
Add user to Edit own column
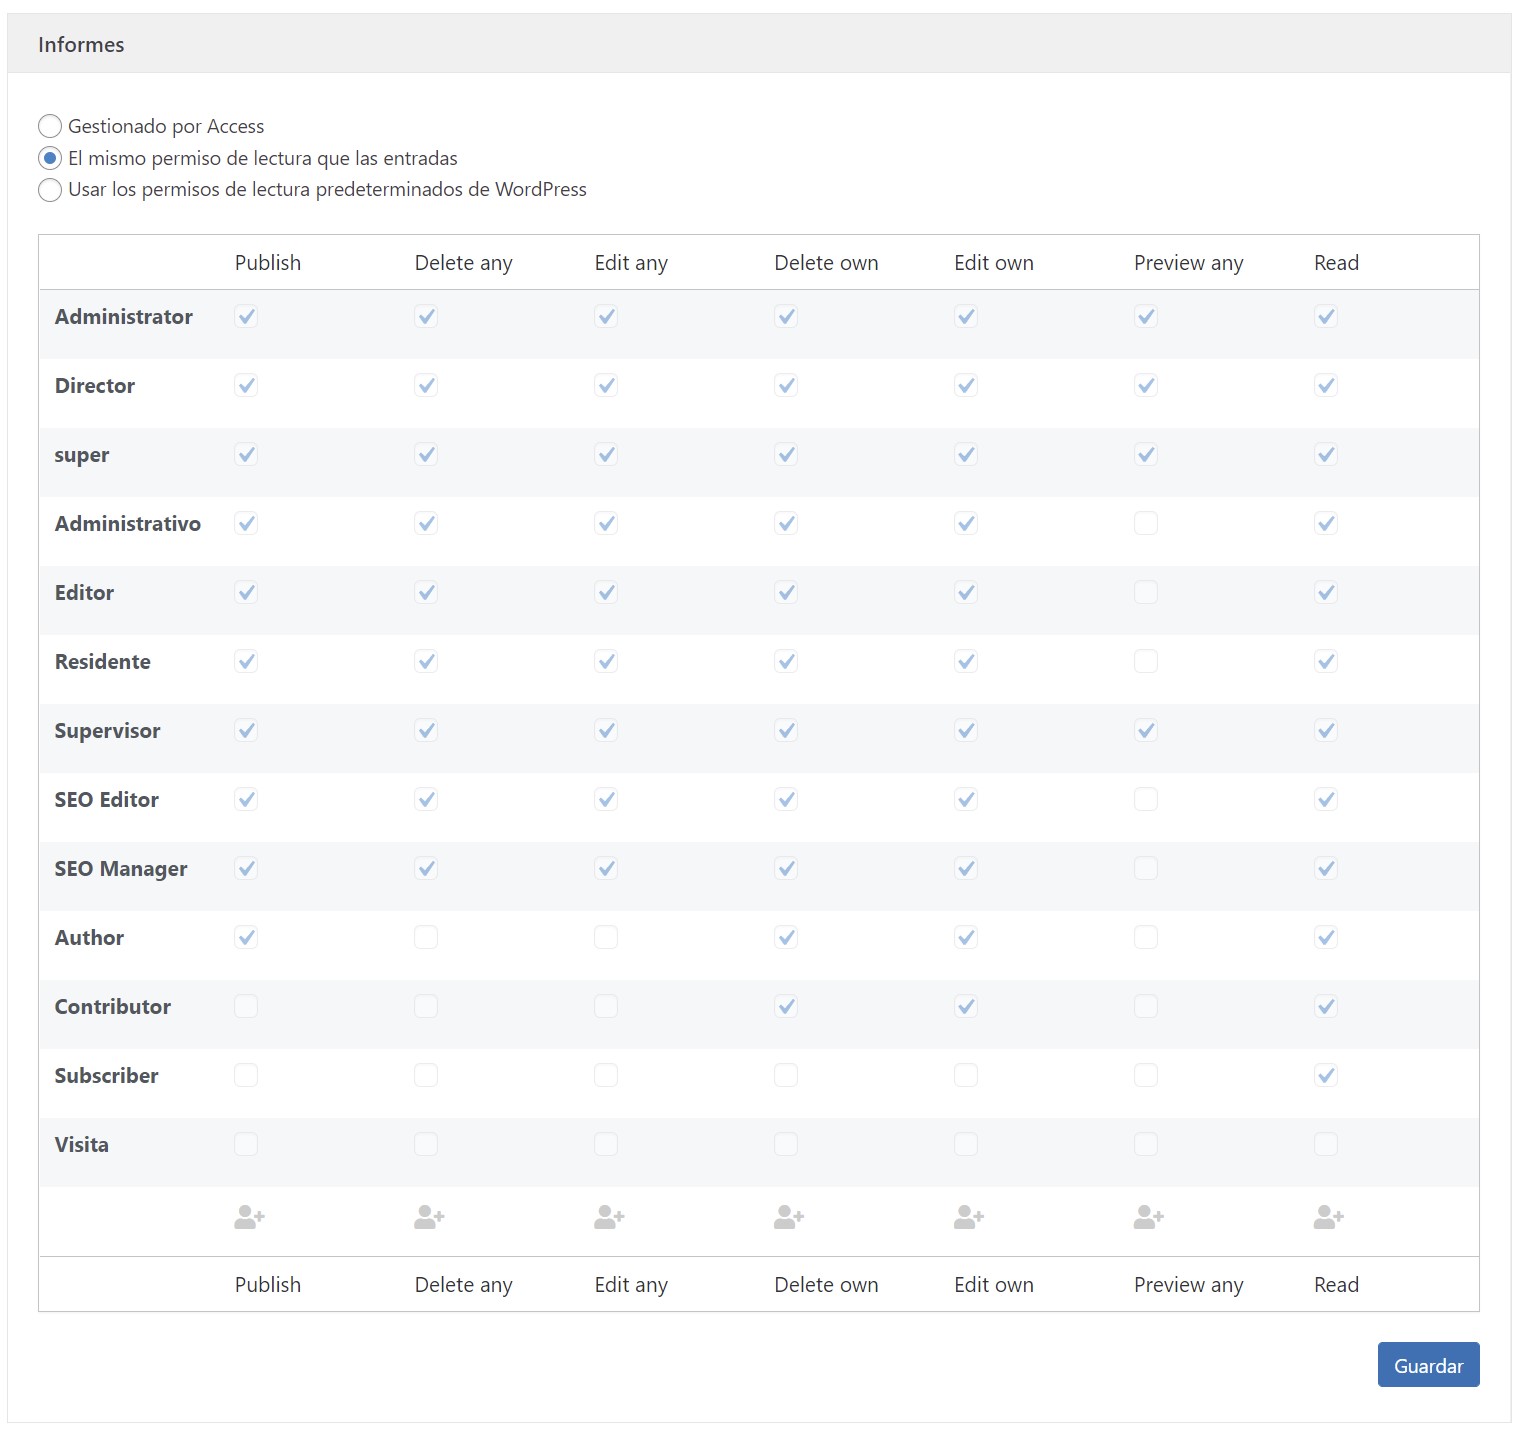(969, 1217)
